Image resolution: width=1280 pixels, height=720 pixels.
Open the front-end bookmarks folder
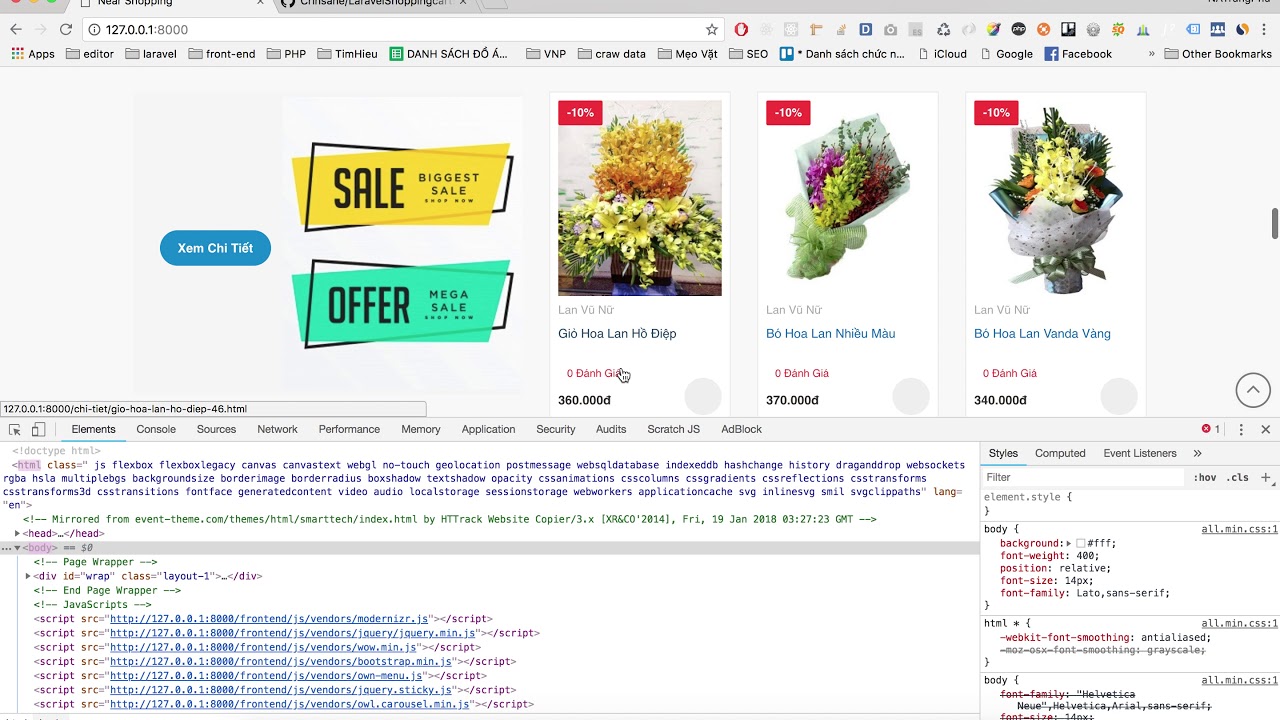click(221, 54)
